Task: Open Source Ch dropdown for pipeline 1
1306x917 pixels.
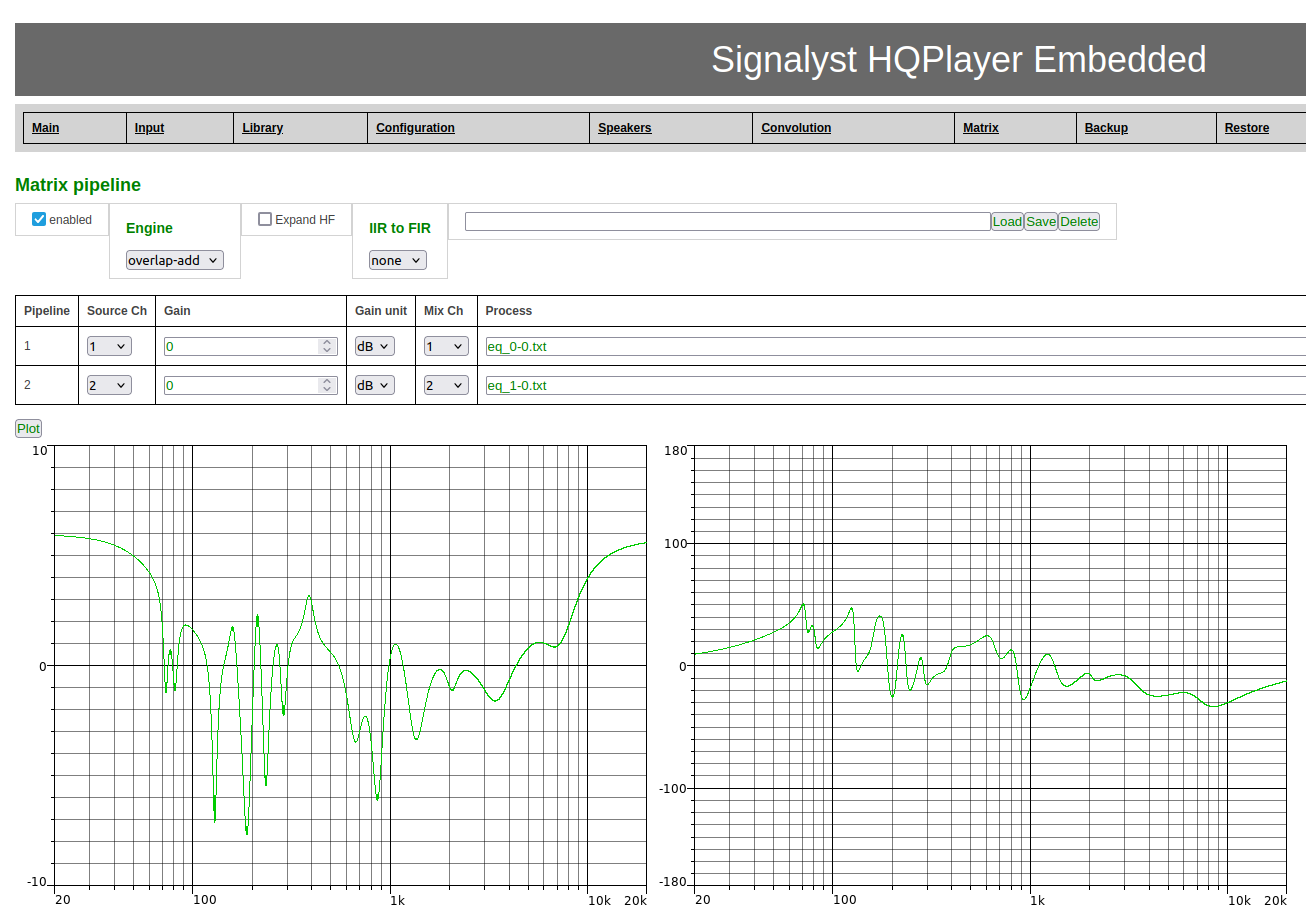Action: (109, 346)
